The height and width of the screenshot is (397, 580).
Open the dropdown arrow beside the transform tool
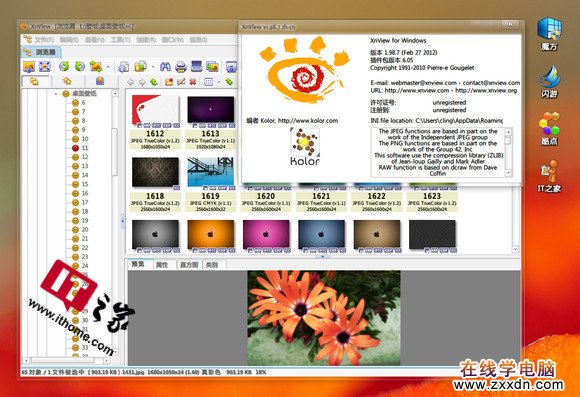(108, 67)
